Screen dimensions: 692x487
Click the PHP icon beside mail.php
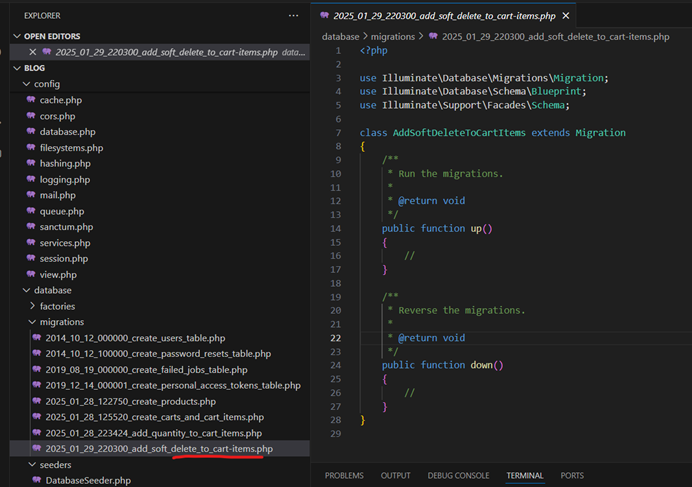pyautogui.click(x=31, y=195)
